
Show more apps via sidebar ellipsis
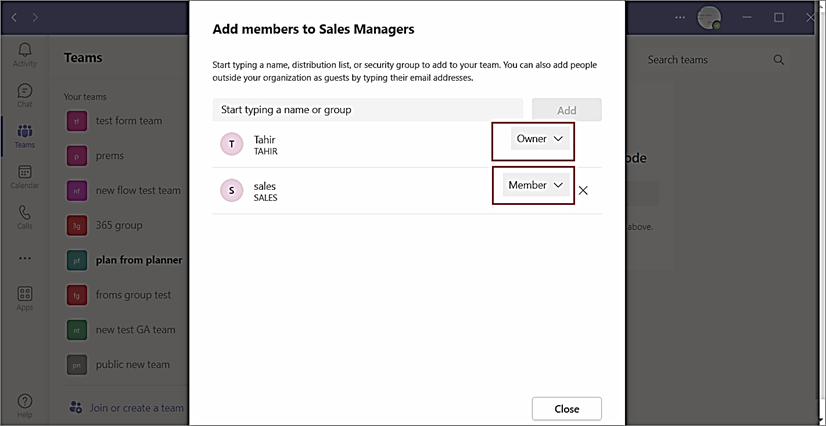point(25,259)
